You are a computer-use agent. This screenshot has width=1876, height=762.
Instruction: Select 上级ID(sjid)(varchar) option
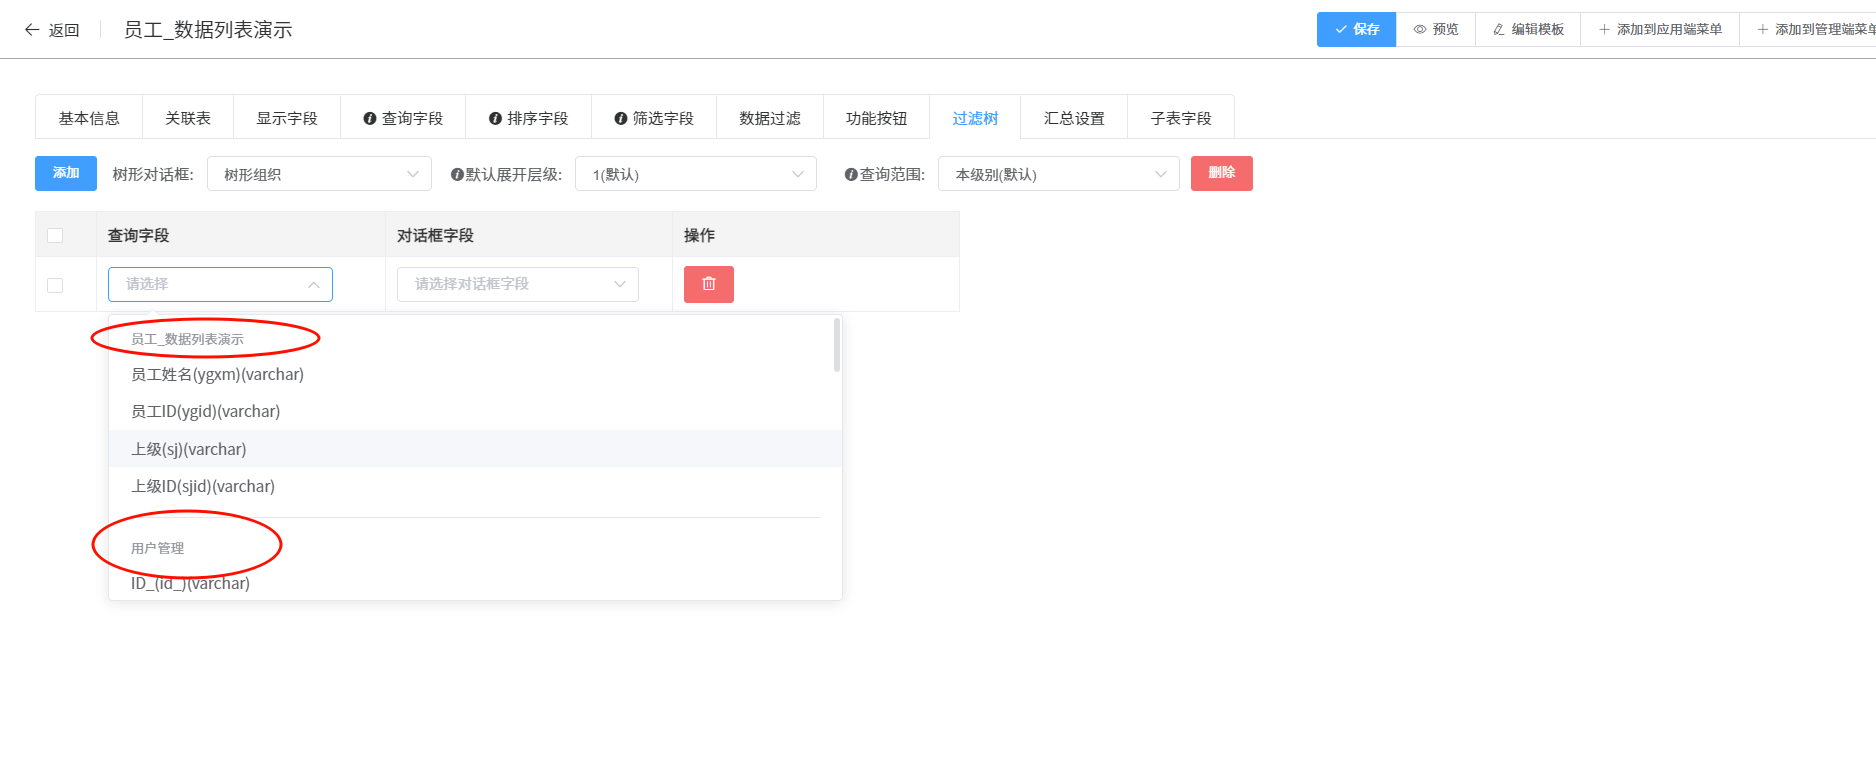475,486
